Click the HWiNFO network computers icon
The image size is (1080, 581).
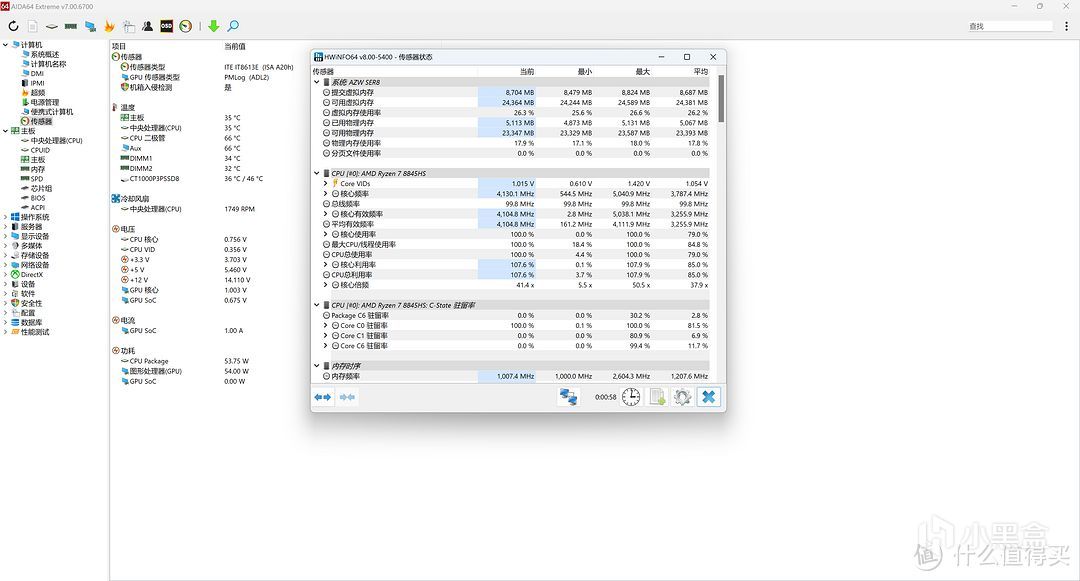click(568, 397)
